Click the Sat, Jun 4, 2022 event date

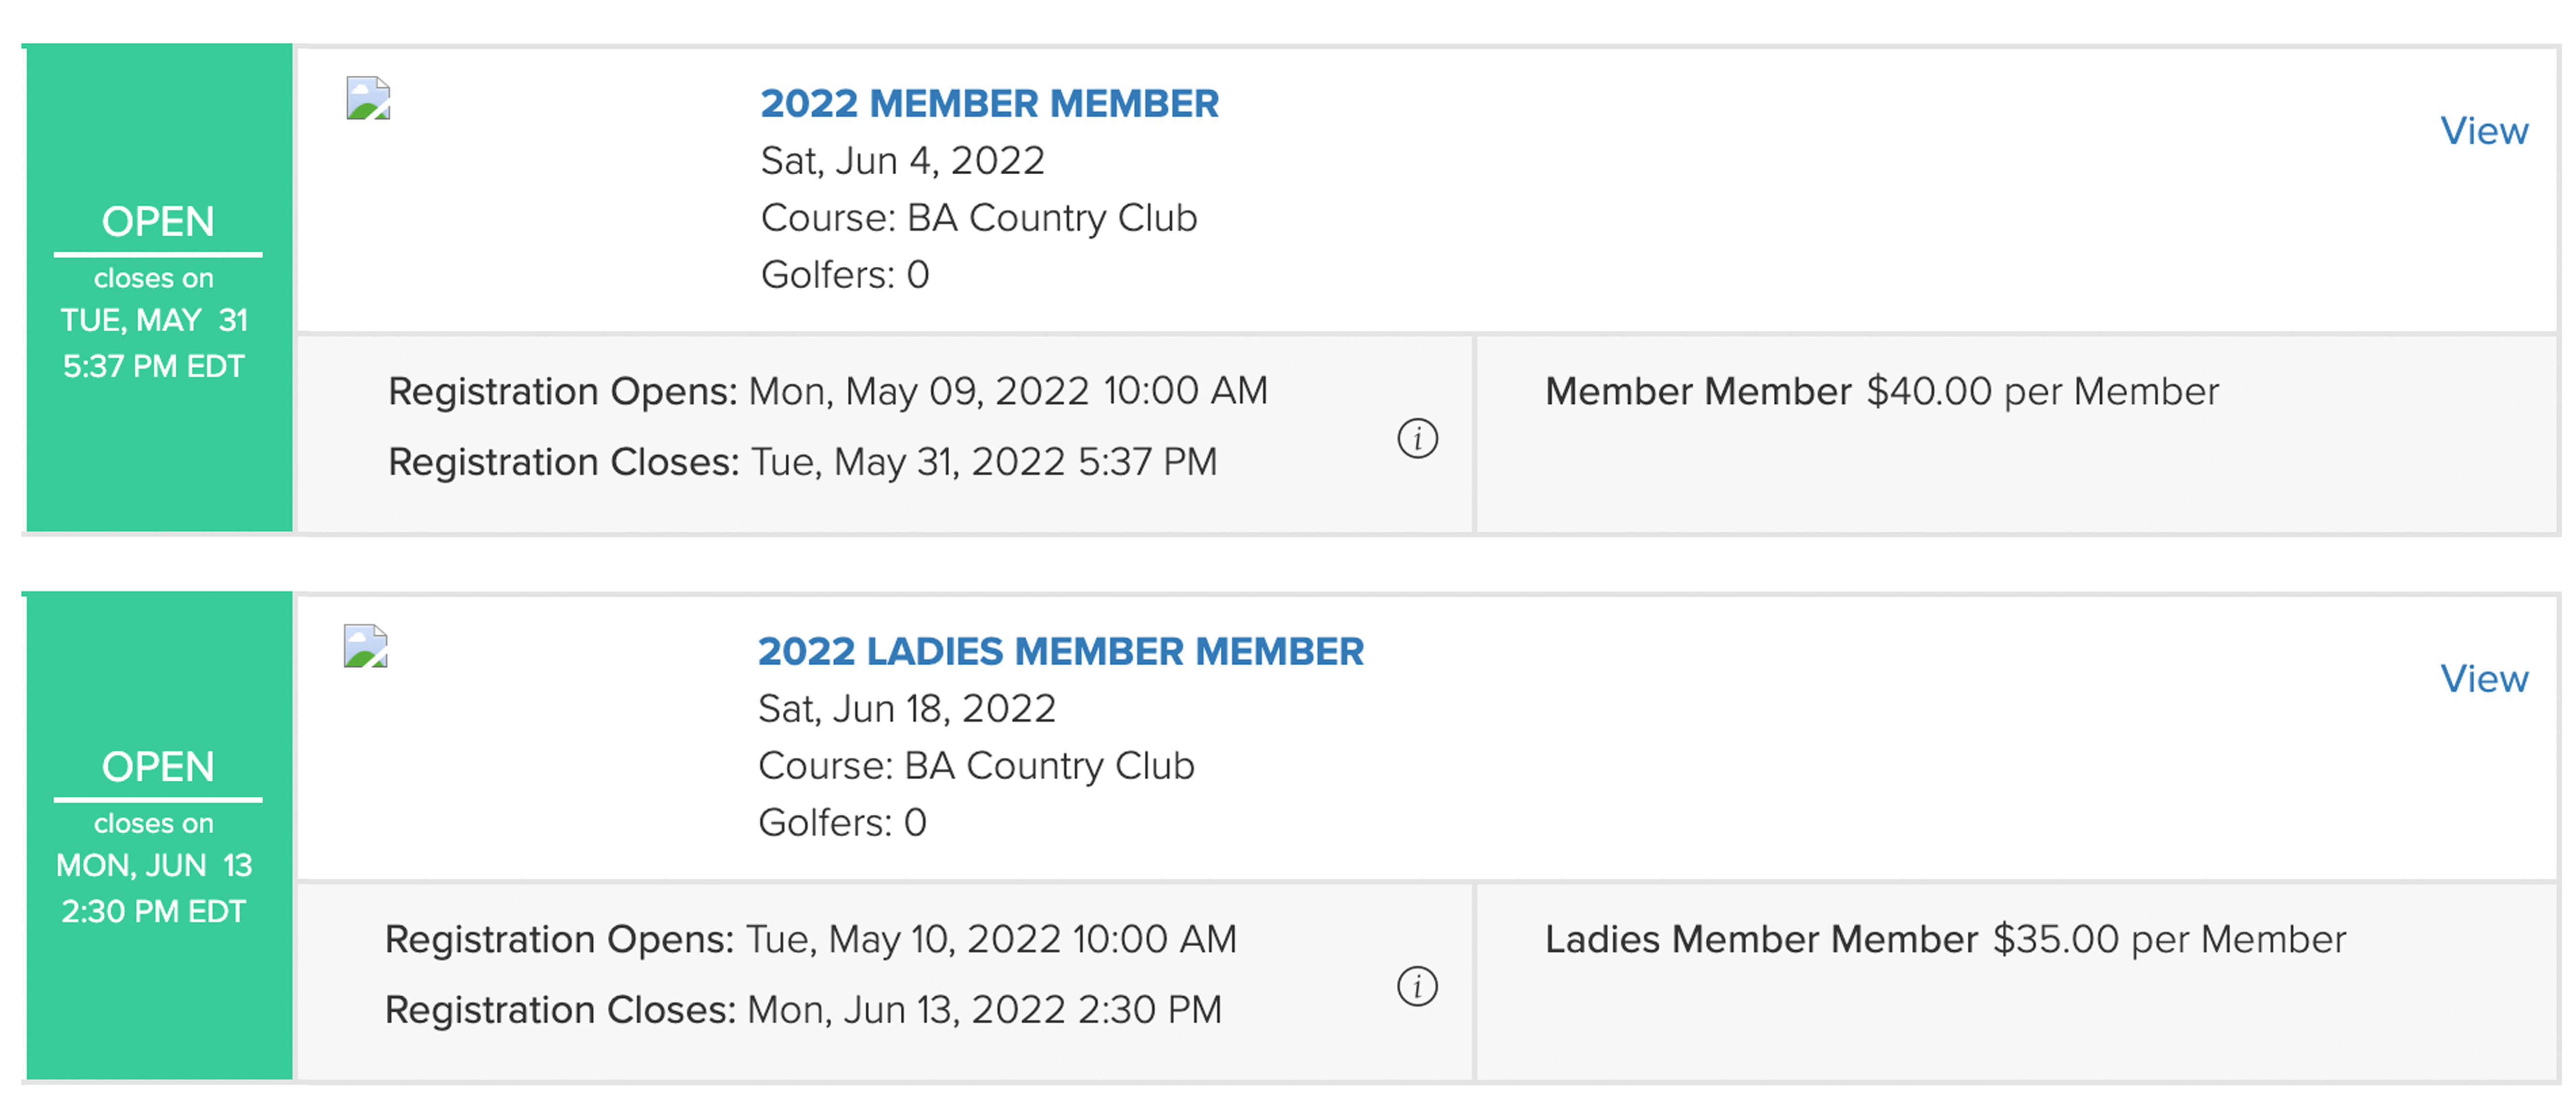tap(902, 161)
